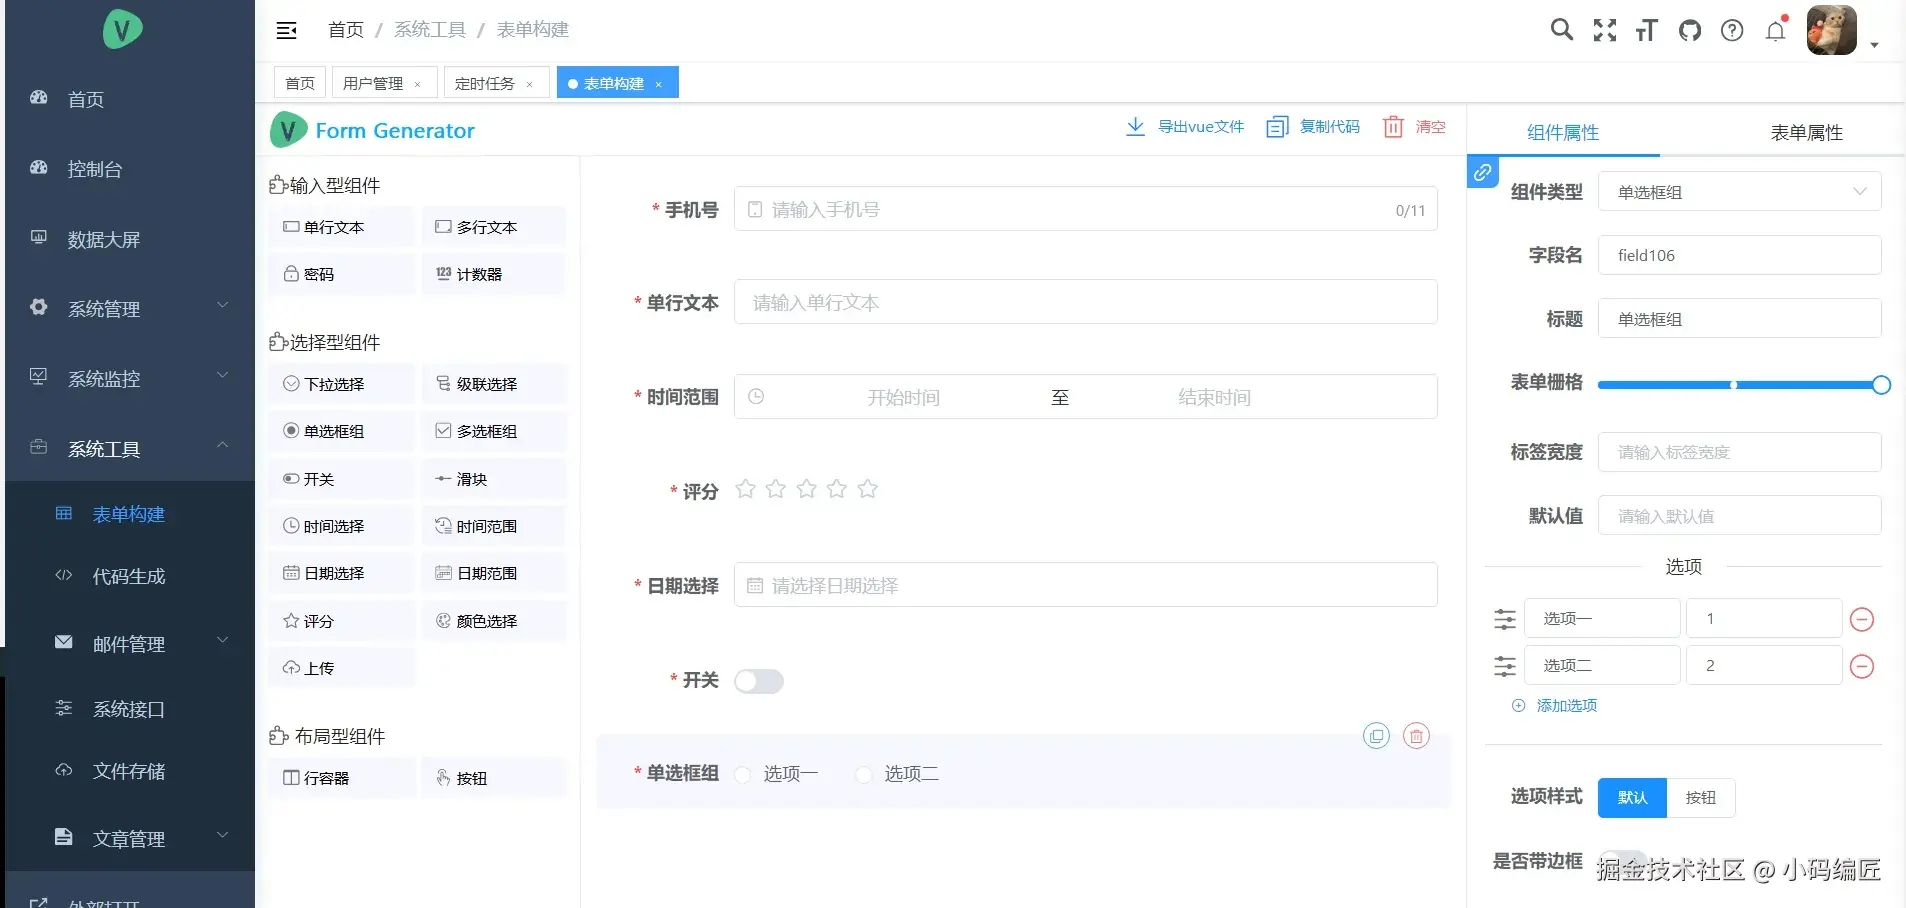This screenshot has height=908, width=1906.
Task: Click drag handle icon for 选项二
Action: [1505, 667]
